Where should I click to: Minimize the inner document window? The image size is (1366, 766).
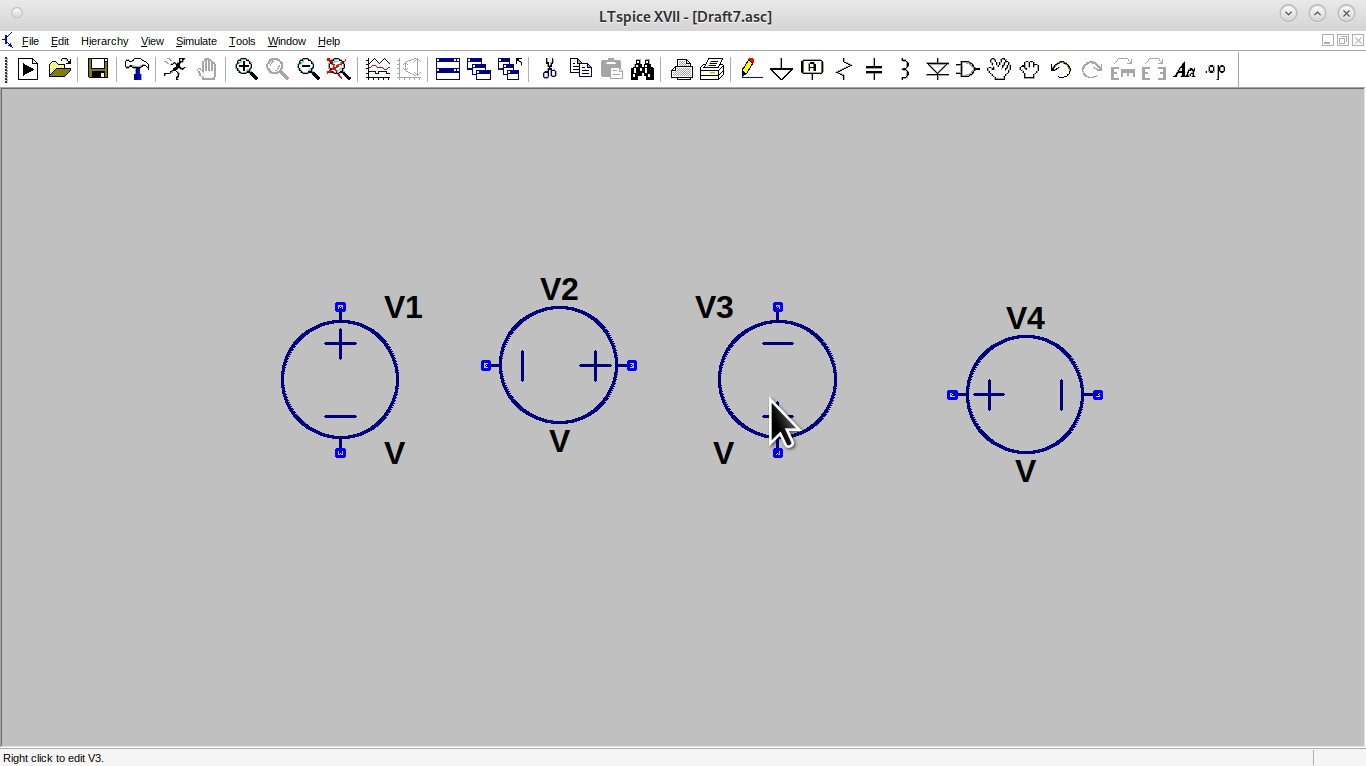click(1328, 40)
